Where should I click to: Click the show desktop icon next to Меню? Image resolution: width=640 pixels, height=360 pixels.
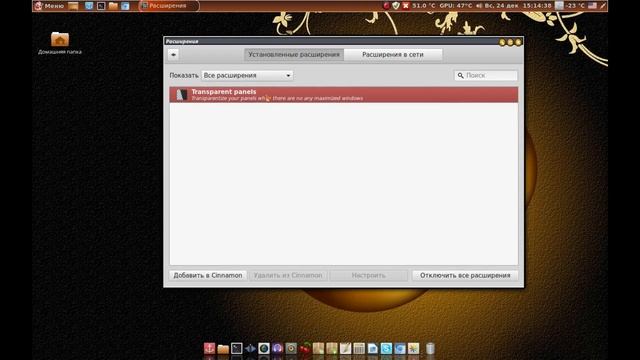[73, 6]
